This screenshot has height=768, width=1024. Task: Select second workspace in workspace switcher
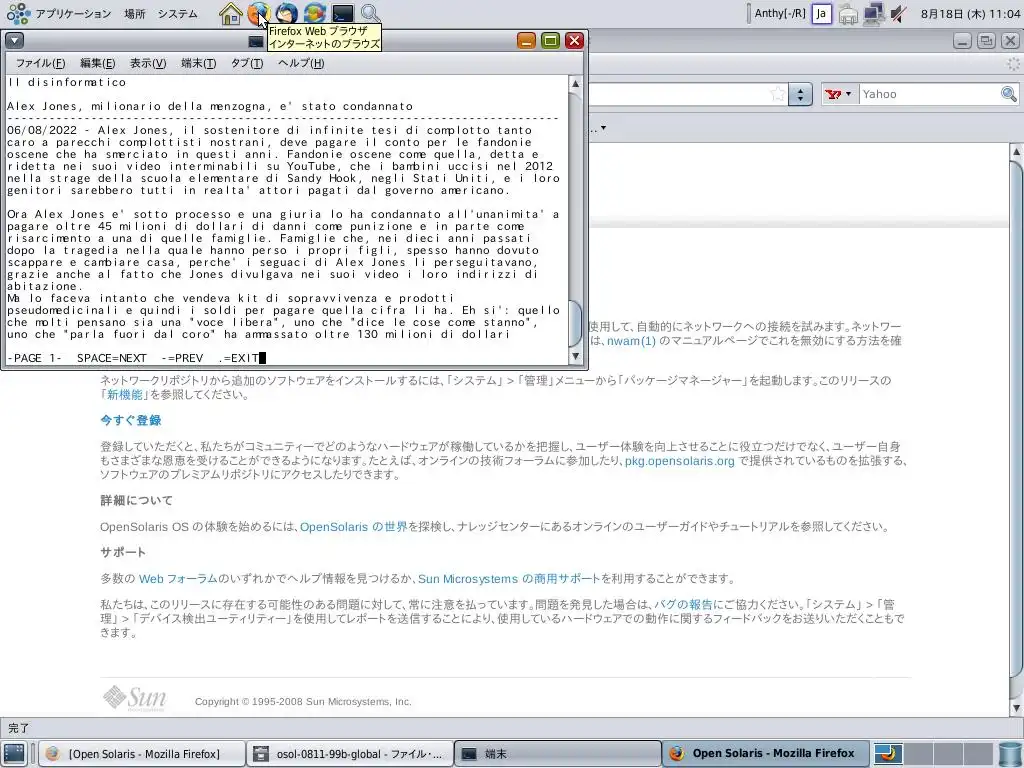click(918, 754)
